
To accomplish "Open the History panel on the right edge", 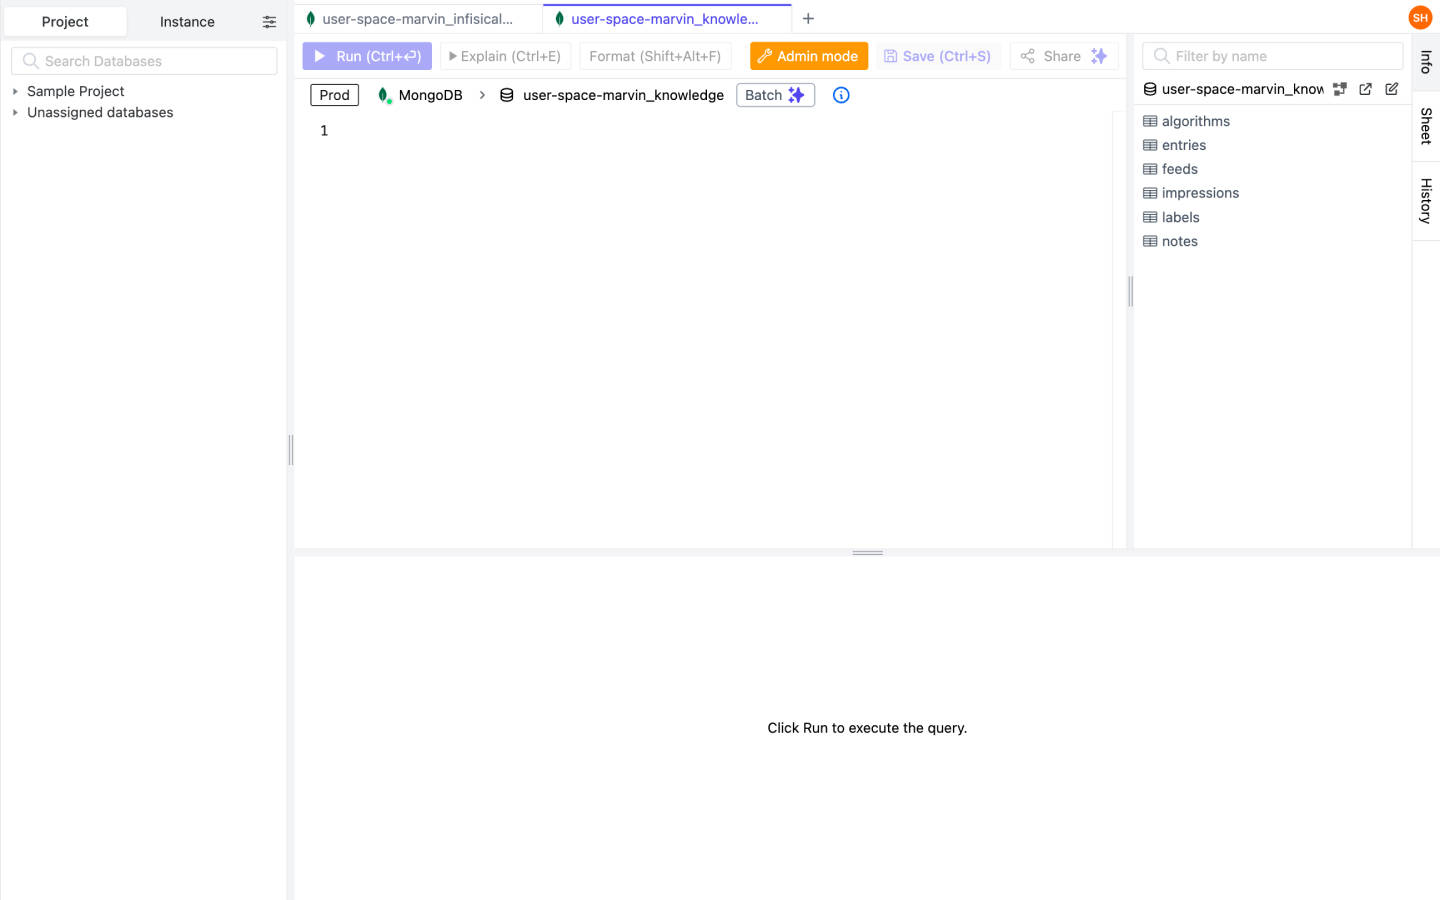I will 1425,199.
